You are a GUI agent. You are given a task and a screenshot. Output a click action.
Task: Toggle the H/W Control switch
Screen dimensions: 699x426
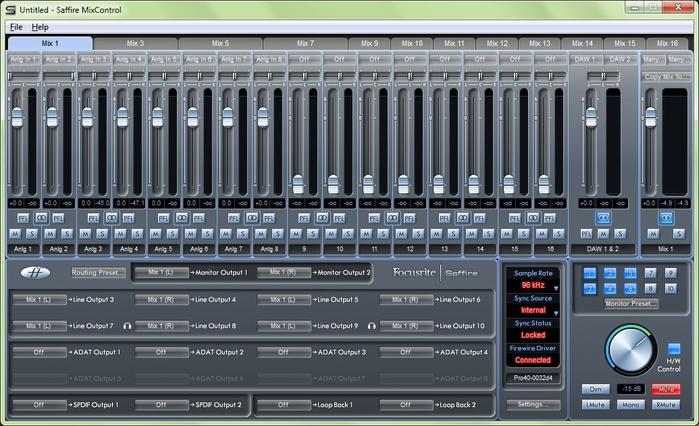(674, 348)
